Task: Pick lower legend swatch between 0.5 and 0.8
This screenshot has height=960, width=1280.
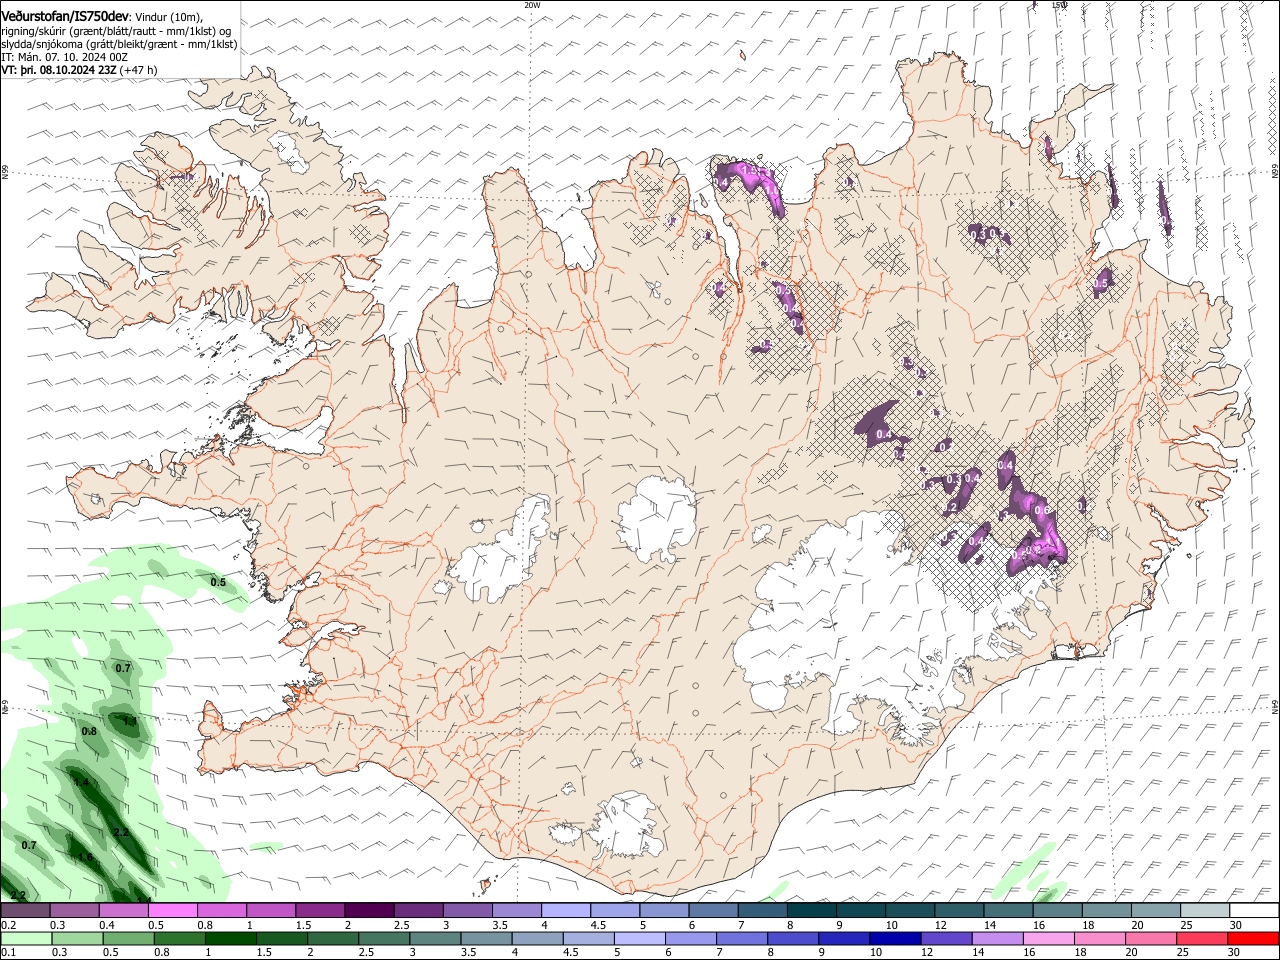Action: pos(128,939)
